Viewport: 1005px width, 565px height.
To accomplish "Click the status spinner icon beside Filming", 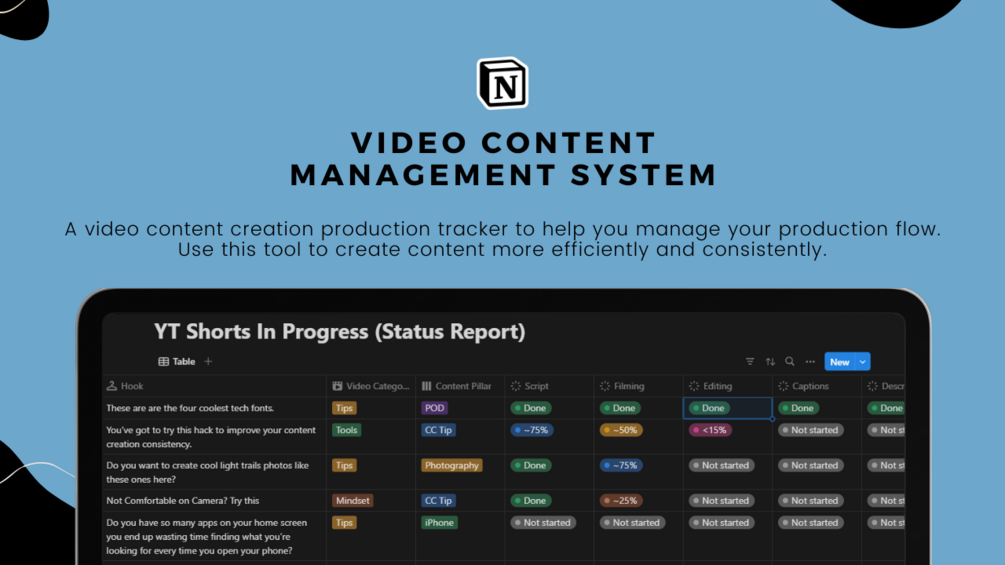I will pyautogui.click(x=604, y=386).
